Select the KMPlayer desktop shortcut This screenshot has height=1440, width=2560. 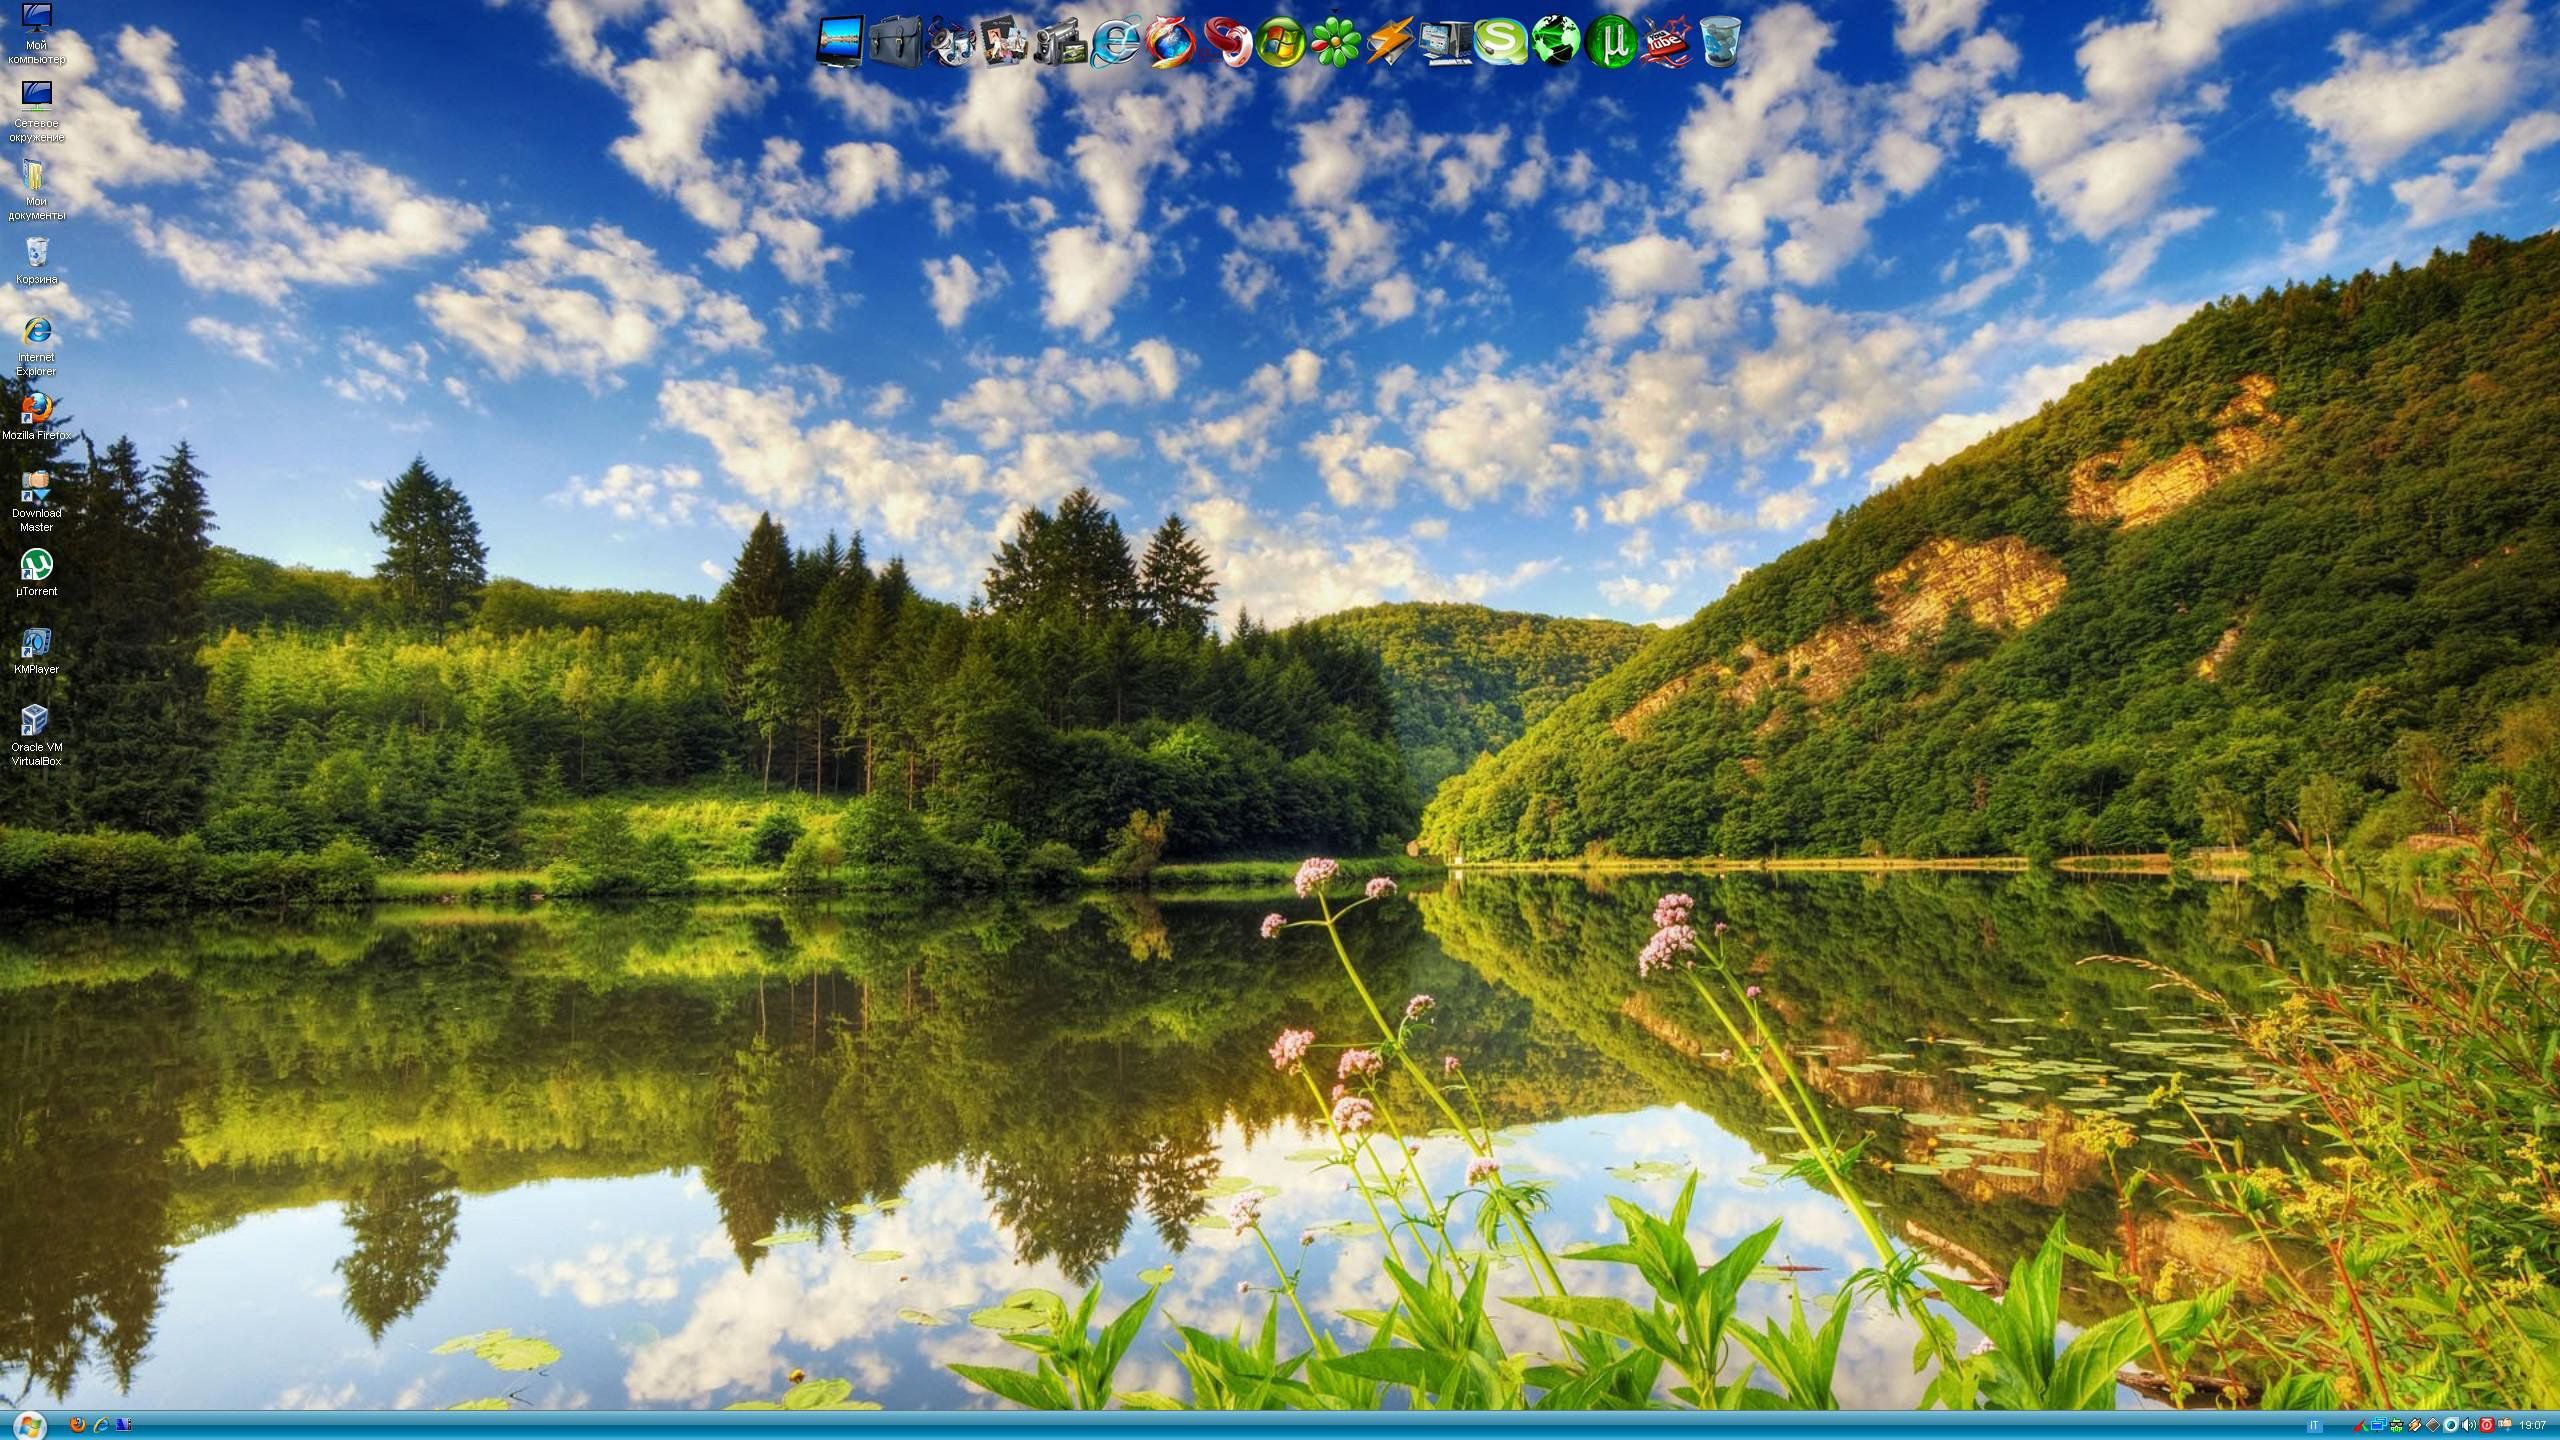36,651
